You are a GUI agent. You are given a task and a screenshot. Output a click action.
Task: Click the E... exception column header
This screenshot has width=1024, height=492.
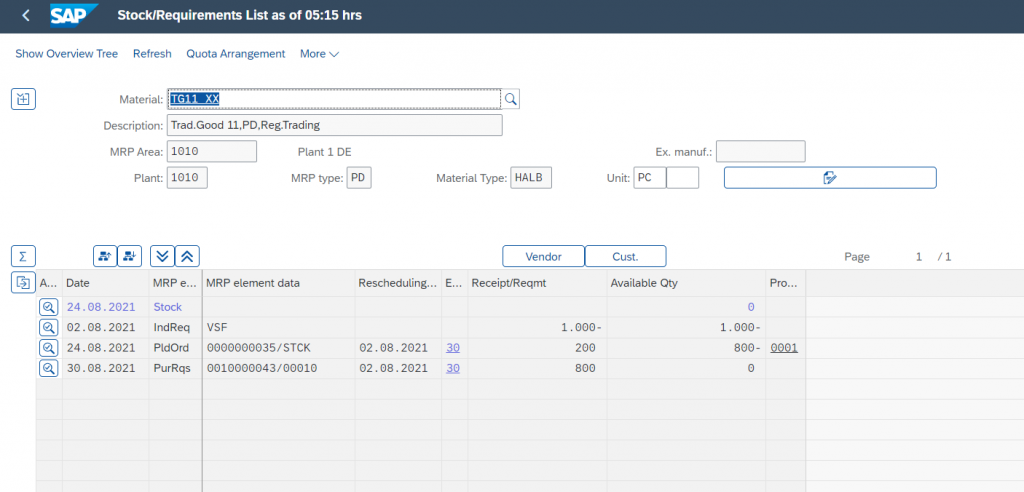coord(454,284)
